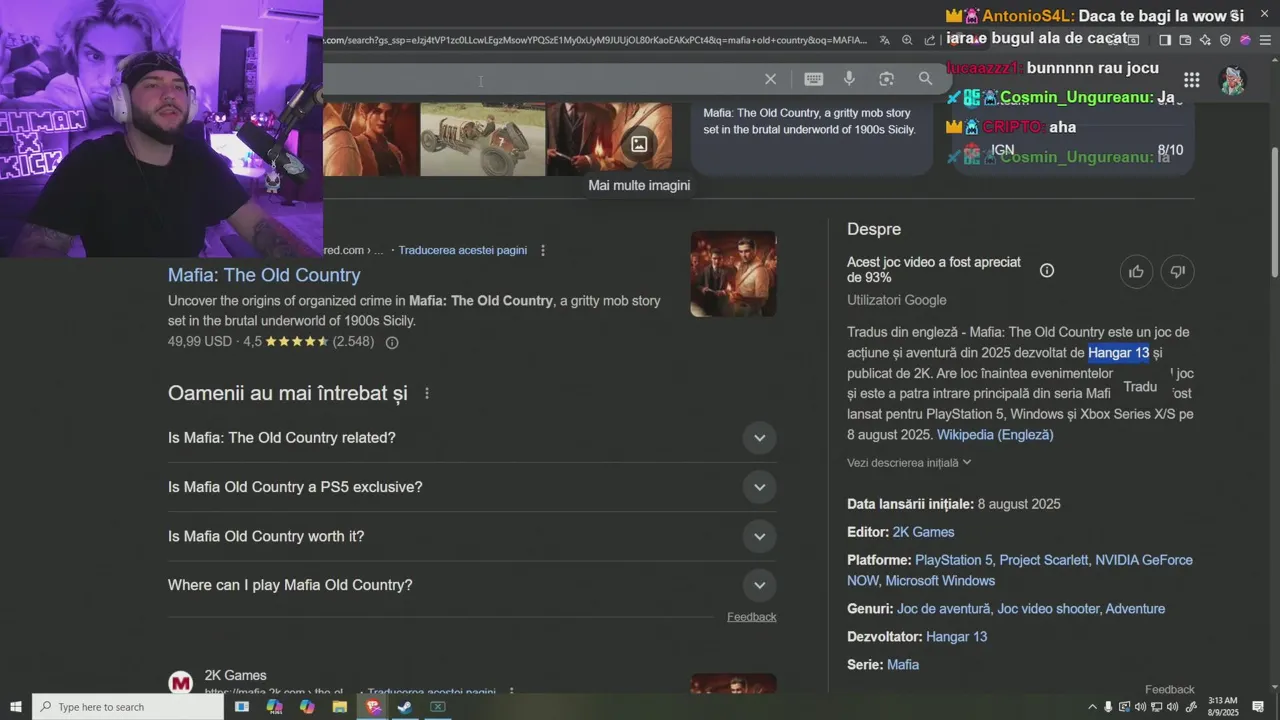Open more options beside Traducerea acestei pagini
Screen dimensions: 1280x720
[543, 250]
